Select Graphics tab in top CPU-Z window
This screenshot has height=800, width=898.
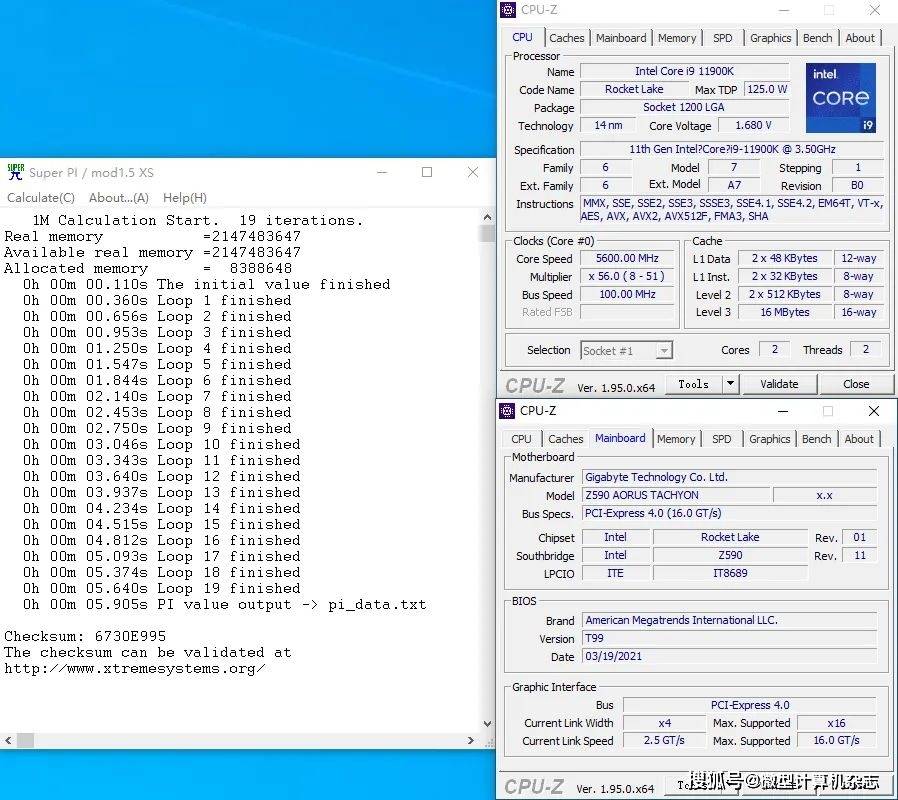[x=770, y=38]
